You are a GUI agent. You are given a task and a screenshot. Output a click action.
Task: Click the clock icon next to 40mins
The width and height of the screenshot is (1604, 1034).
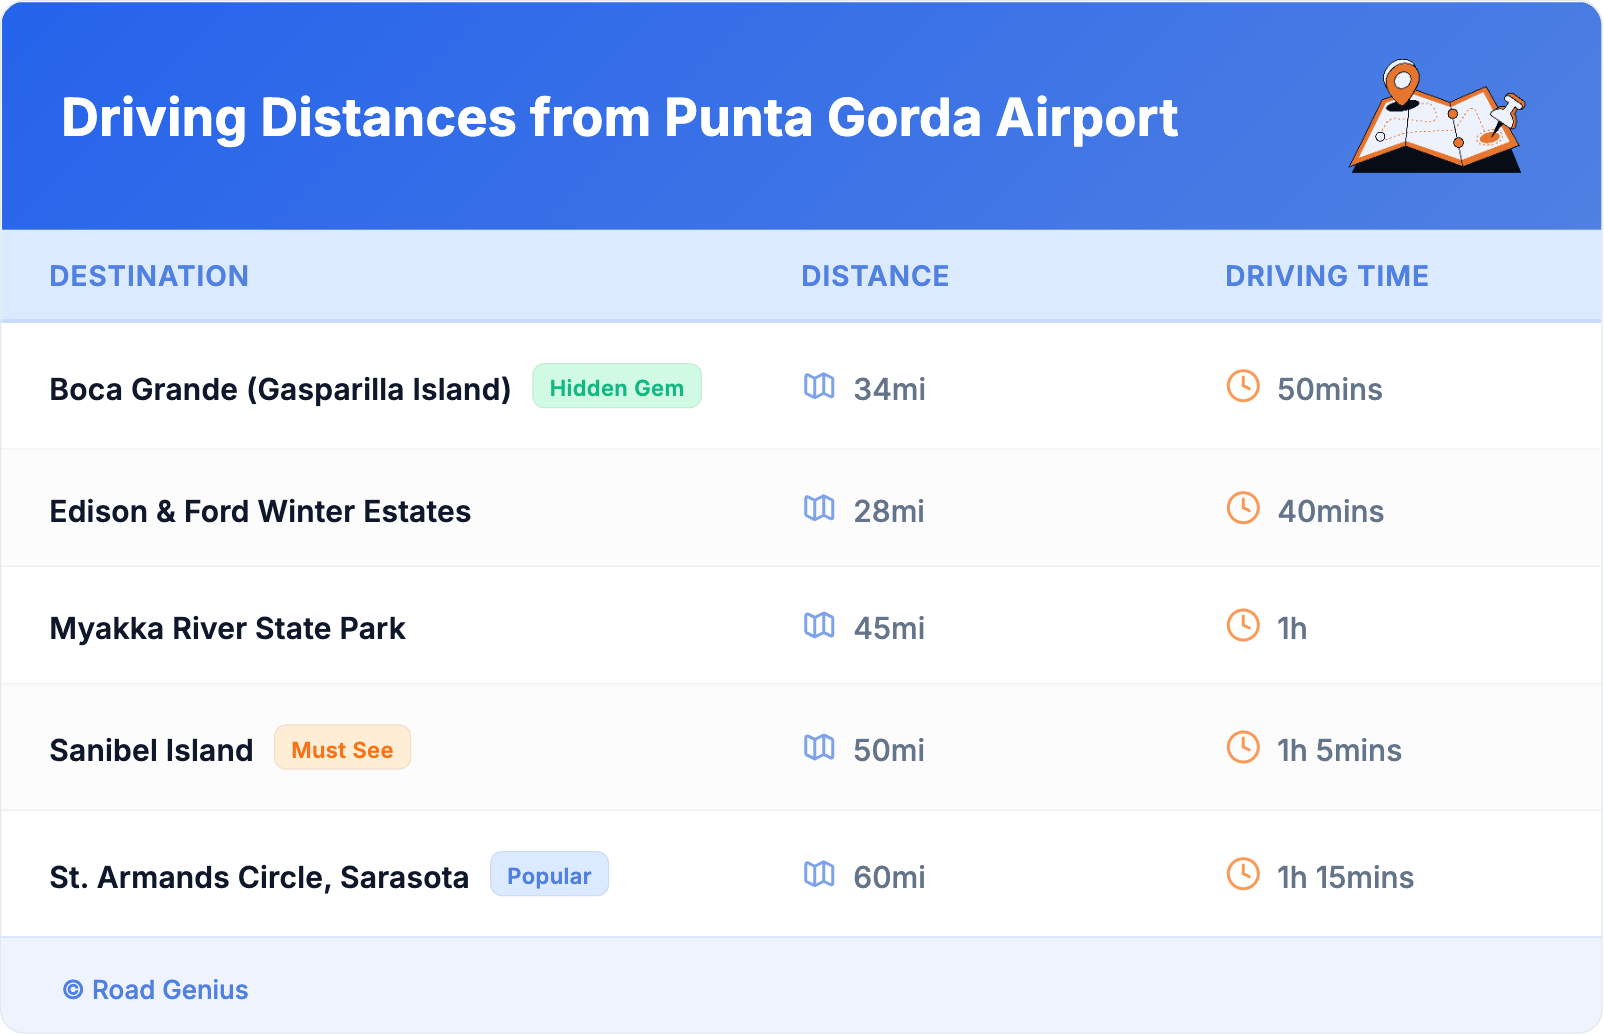tap(1242, 510)
